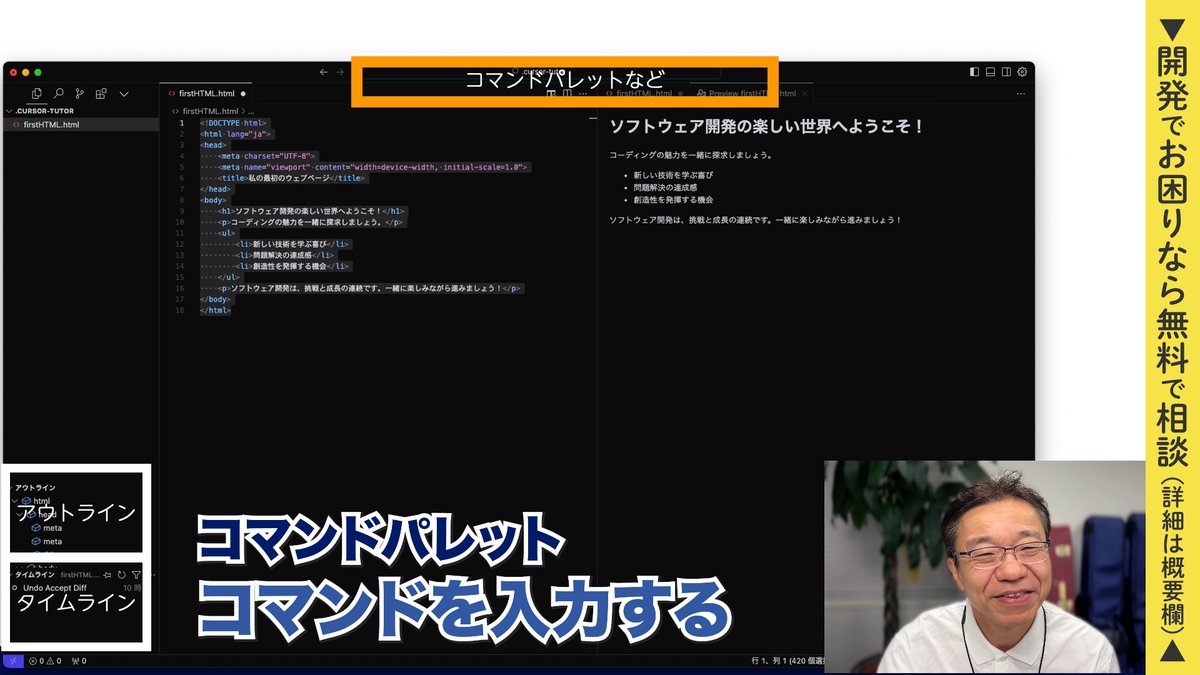The width and height of the screenshot is (1200, 675).
Task: Expand additional views chevron in sidebar header
Action: point(124,93)
